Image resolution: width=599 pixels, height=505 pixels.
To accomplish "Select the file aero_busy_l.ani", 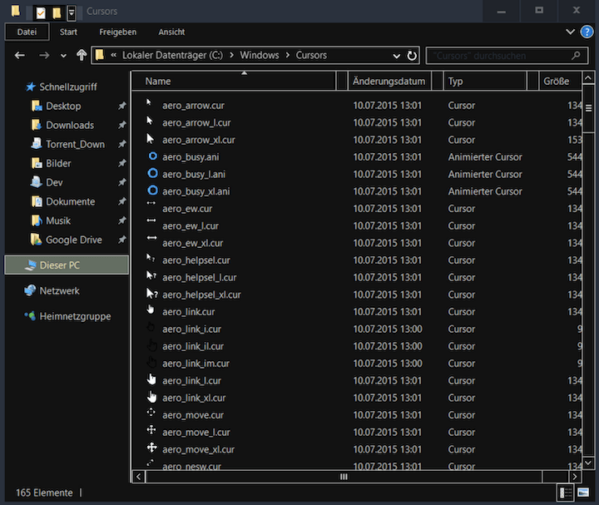I will click(194, 174).
